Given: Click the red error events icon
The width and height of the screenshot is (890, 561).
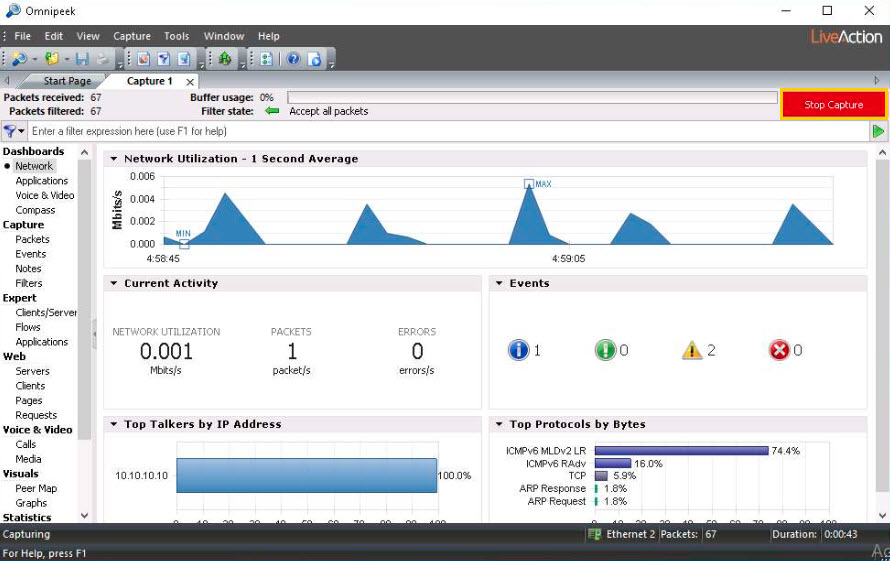Looking at the screenshot, I should click(779, 350).
